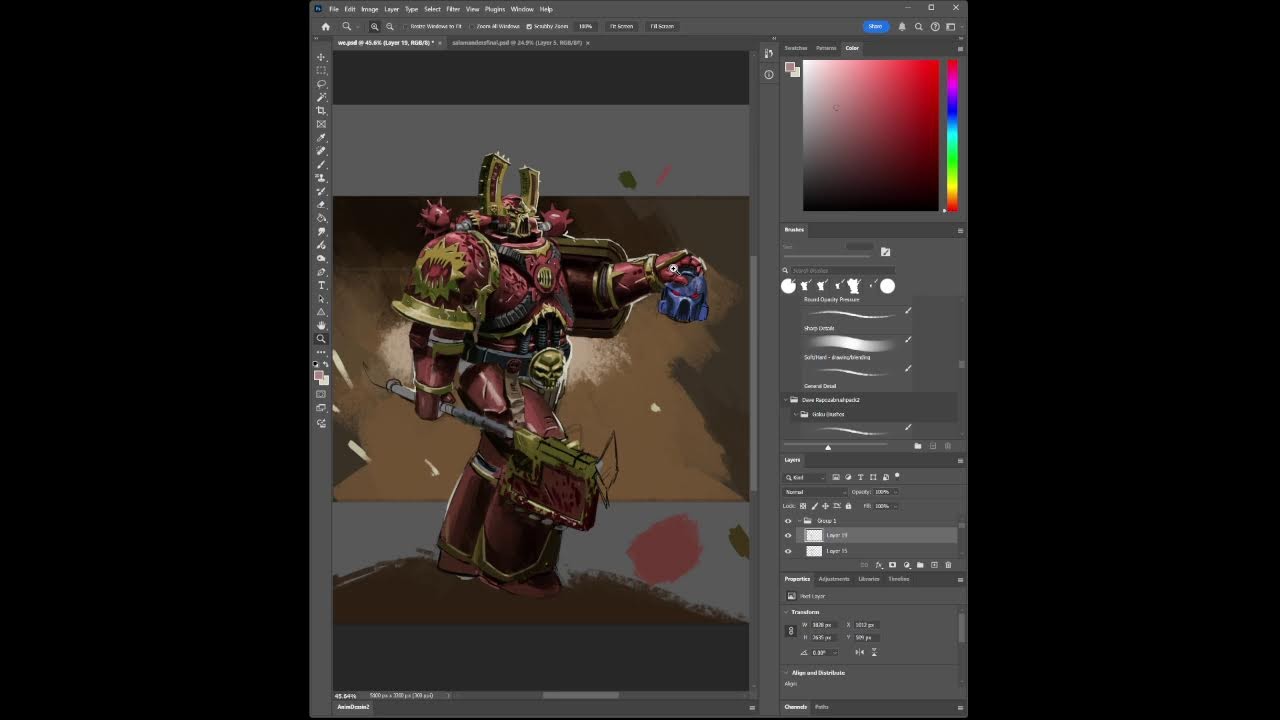This screenshot has height=720, width=1280.
Task: Click the vertical hue slider
Action: [952, 135]
